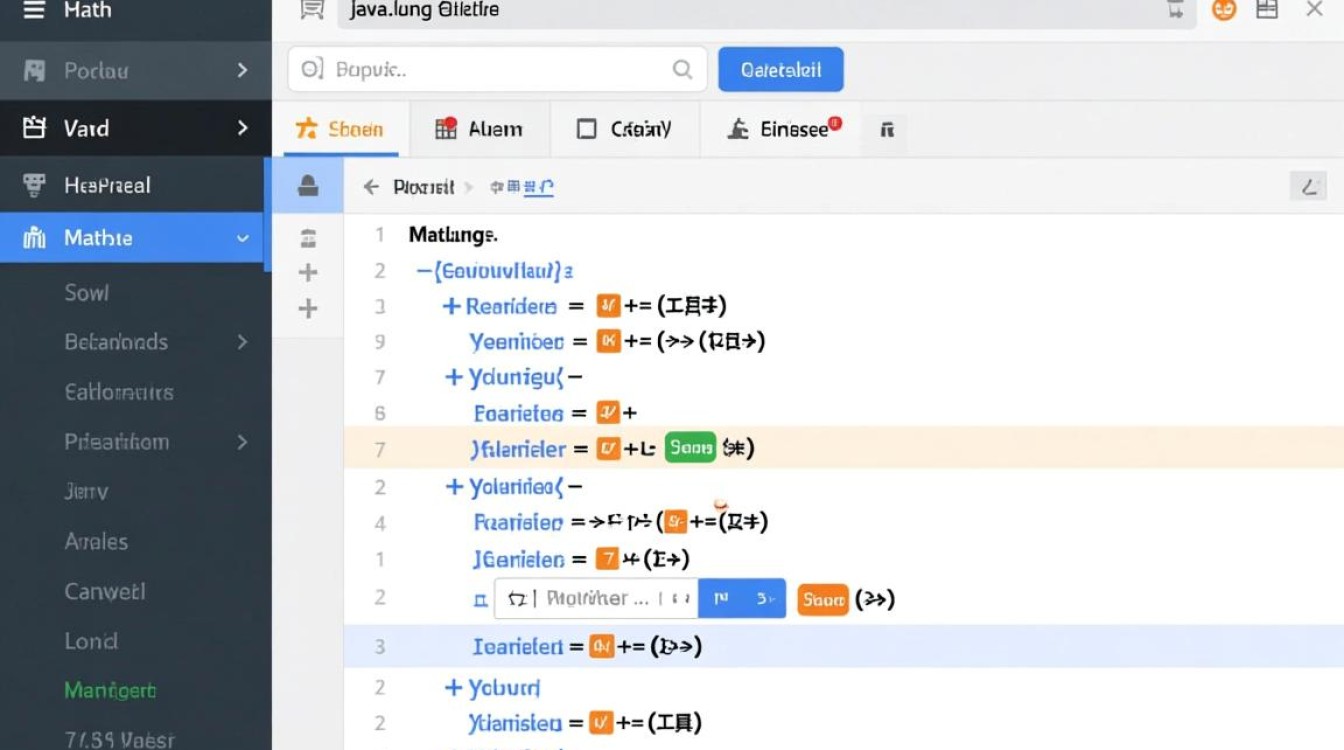Open the Einesee tab
The width and height of the screenshot is (1344, 750).
click(783, 129)
